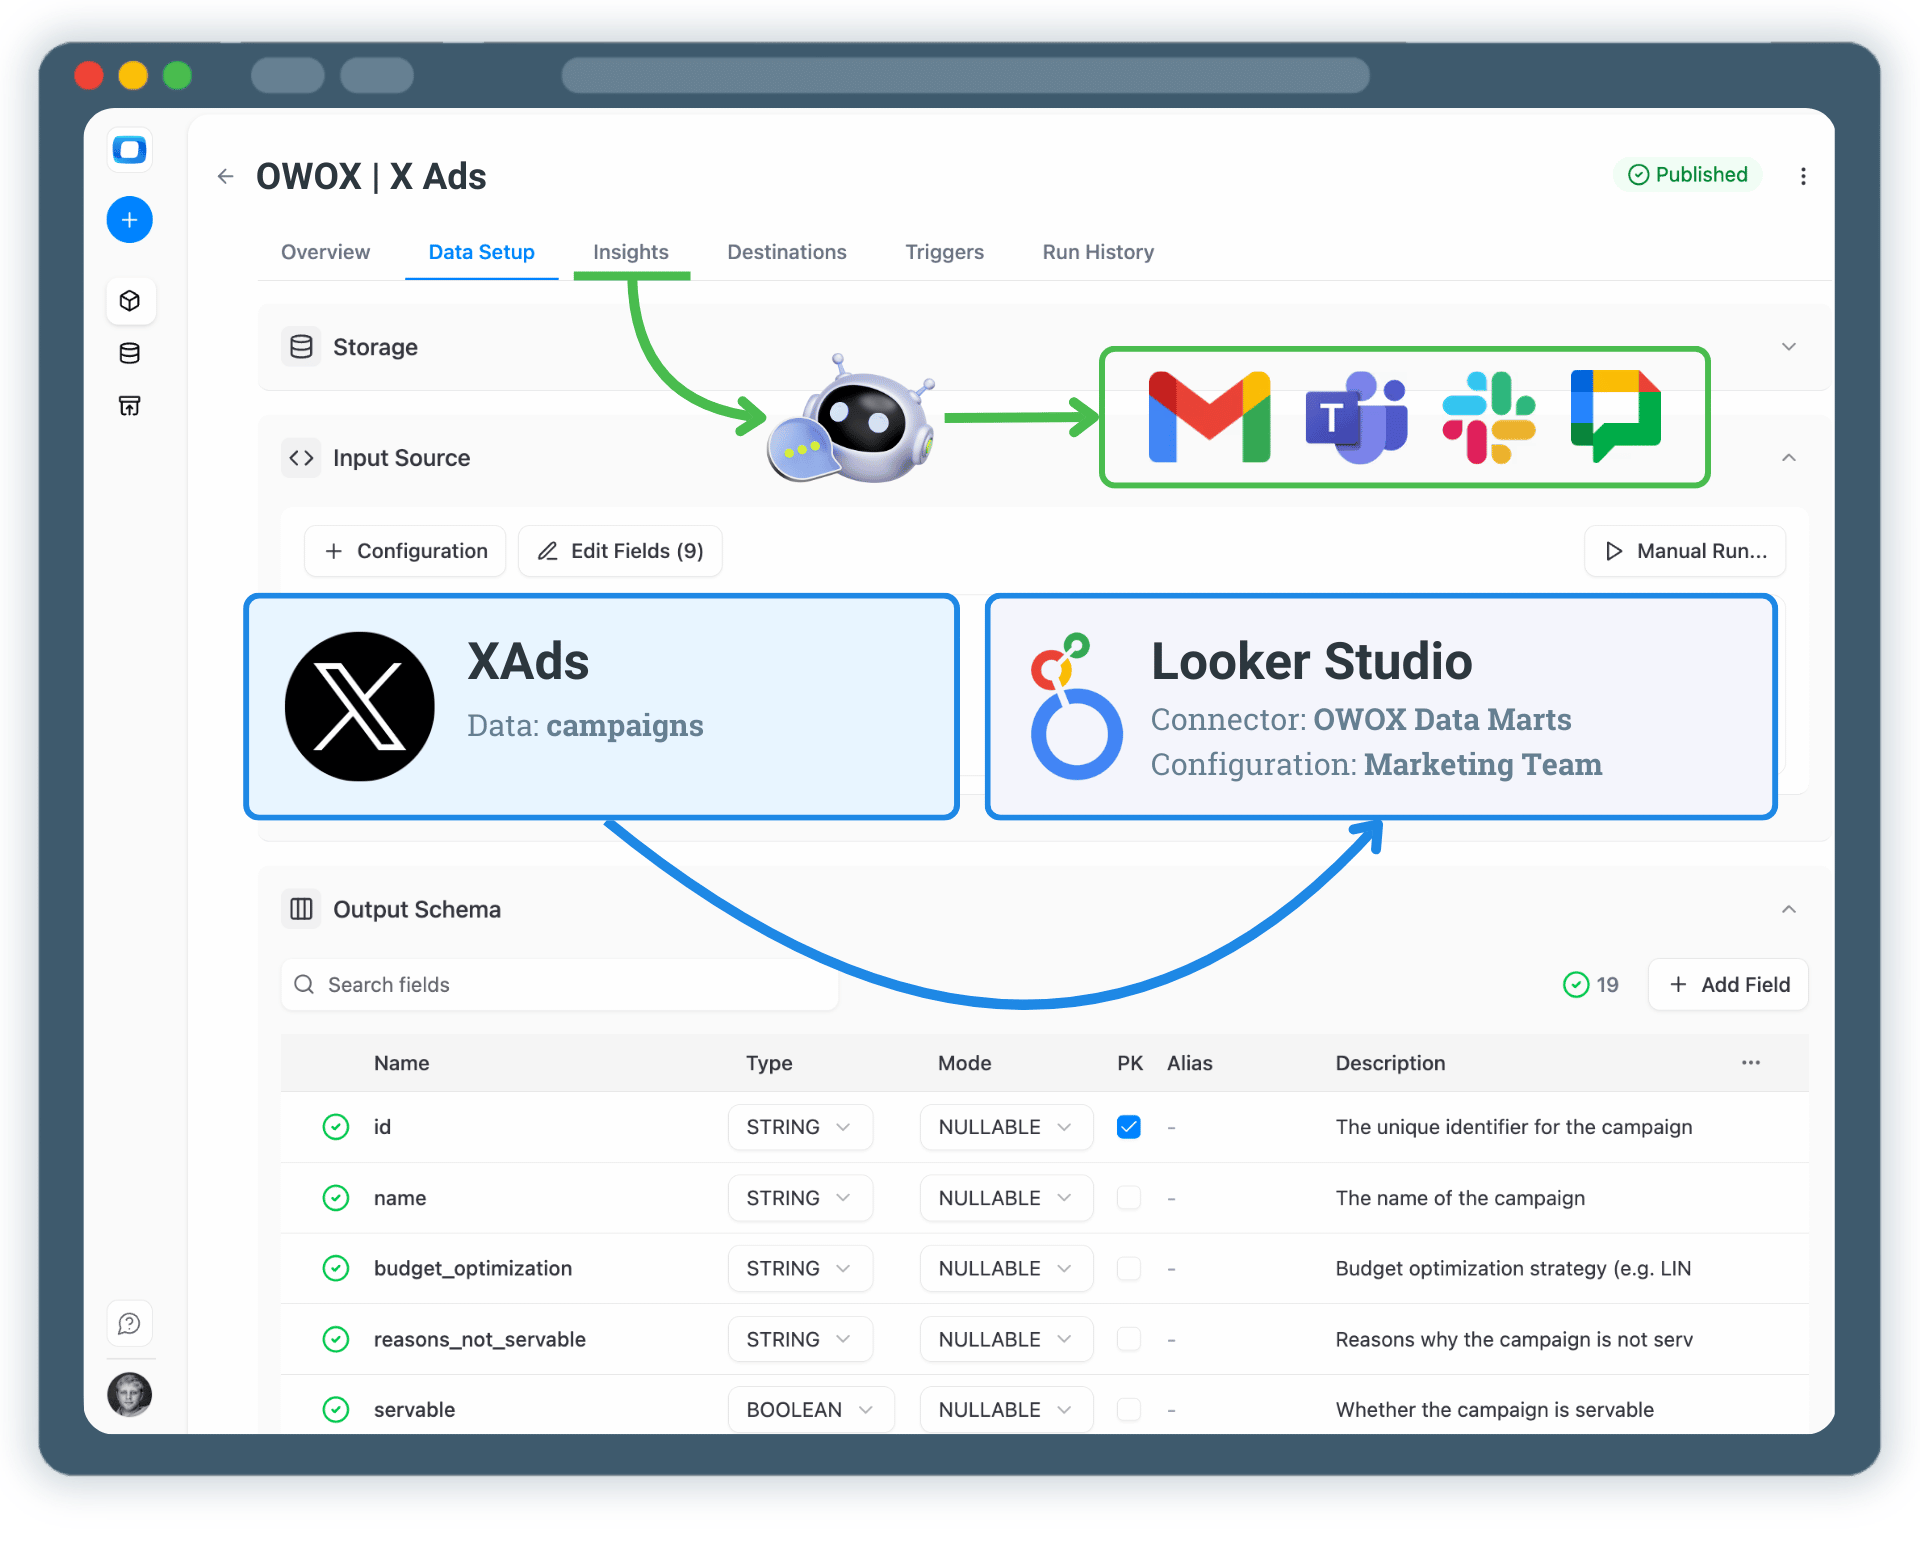Click the Slack icon among destination apps
1920x1562 pixels.
coord(1489,417)
